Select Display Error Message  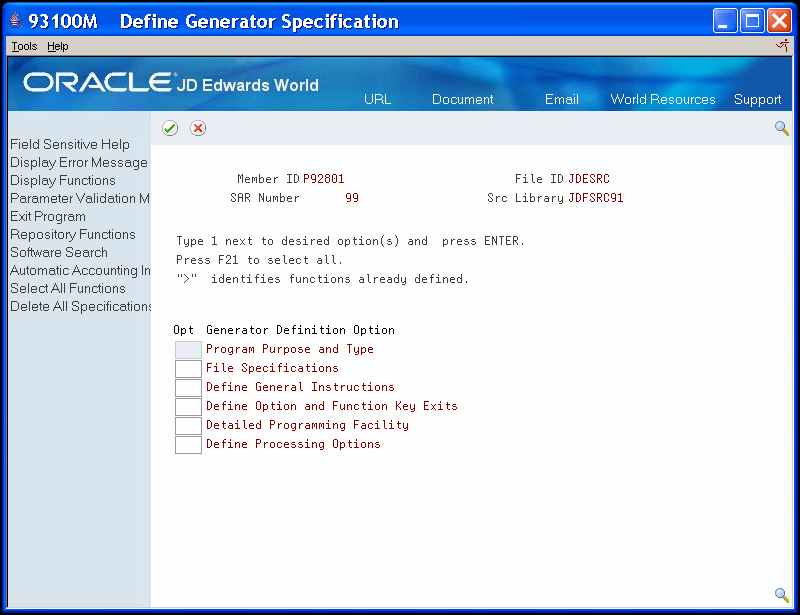pos(79,162)
